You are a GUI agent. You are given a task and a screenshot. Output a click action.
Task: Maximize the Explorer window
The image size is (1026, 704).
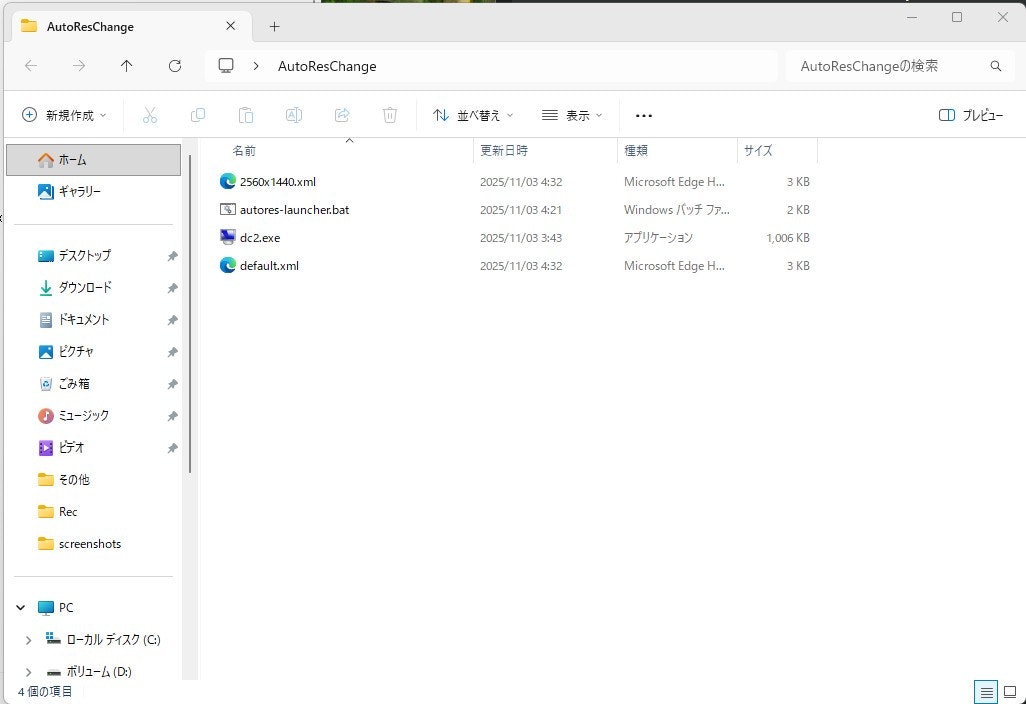(957, 18)
